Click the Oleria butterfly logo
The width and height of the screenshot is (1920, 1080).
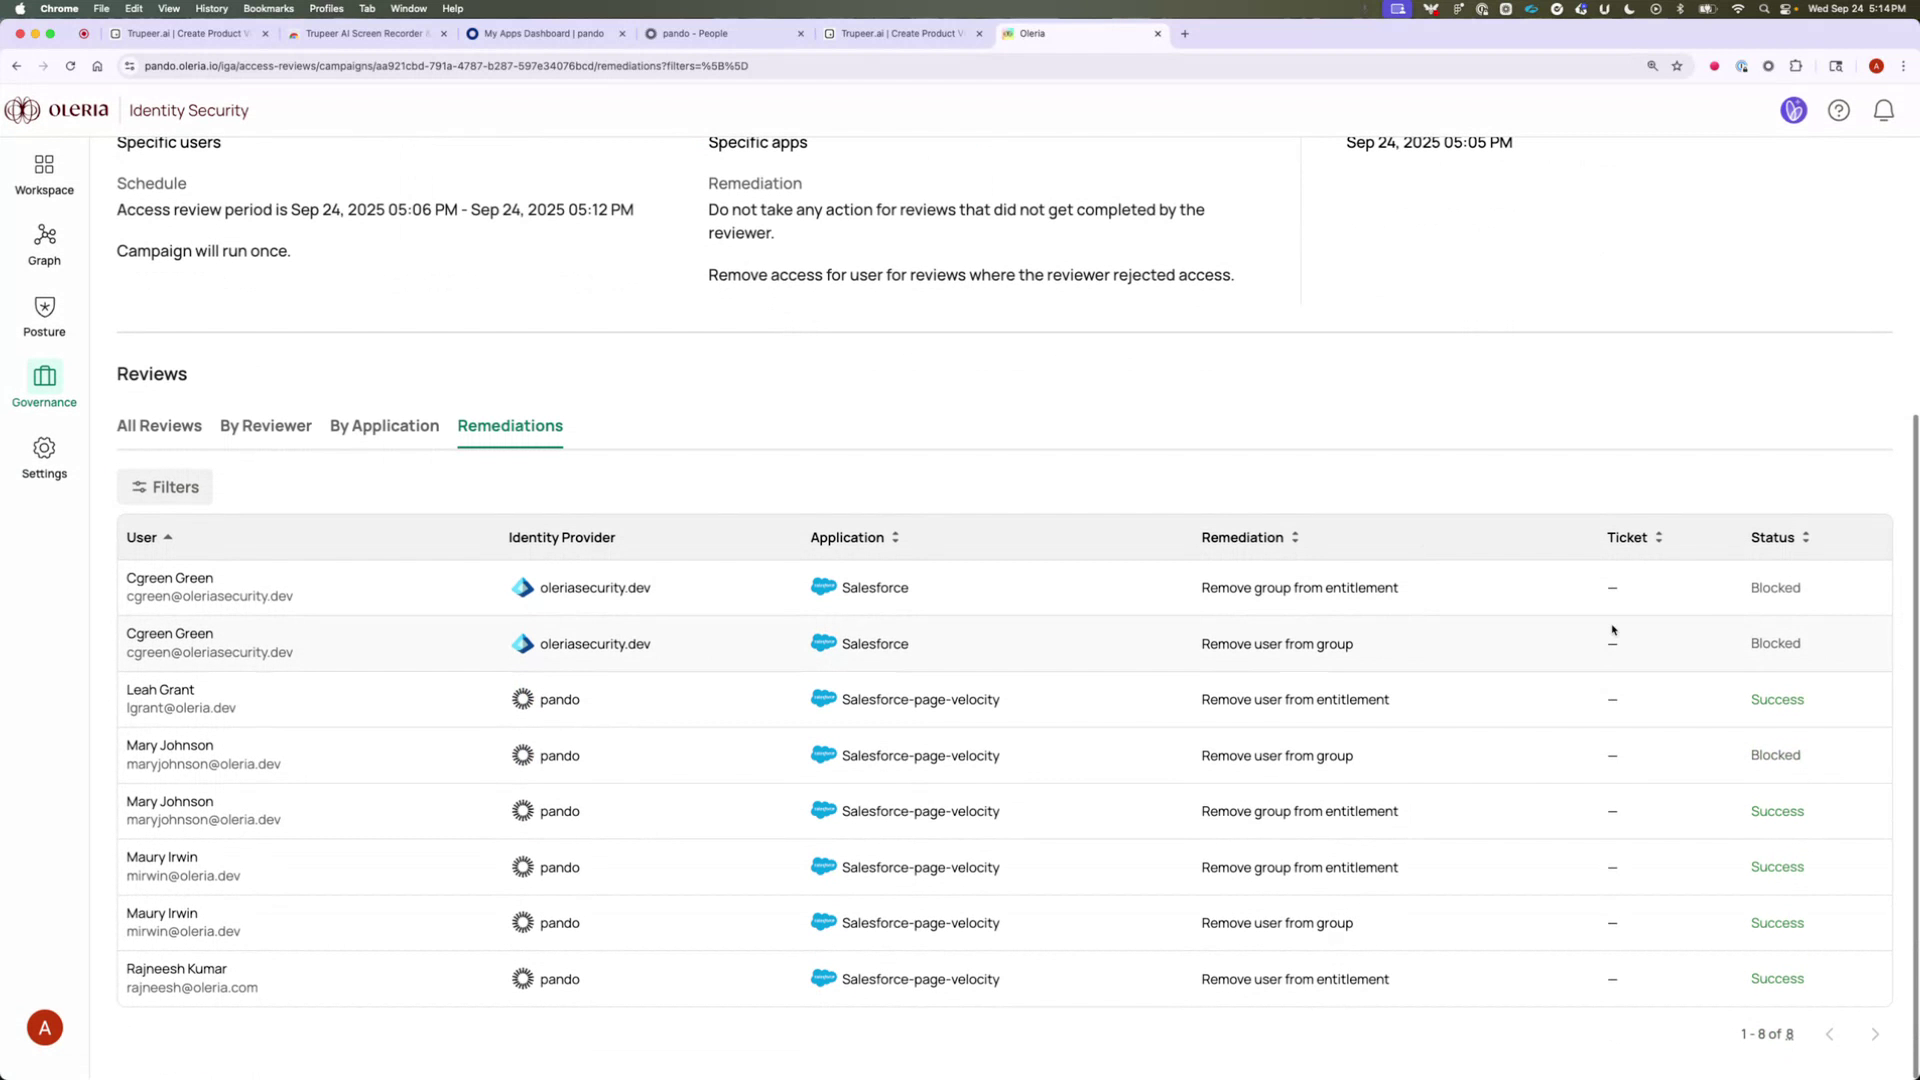[x=21, y=110]
